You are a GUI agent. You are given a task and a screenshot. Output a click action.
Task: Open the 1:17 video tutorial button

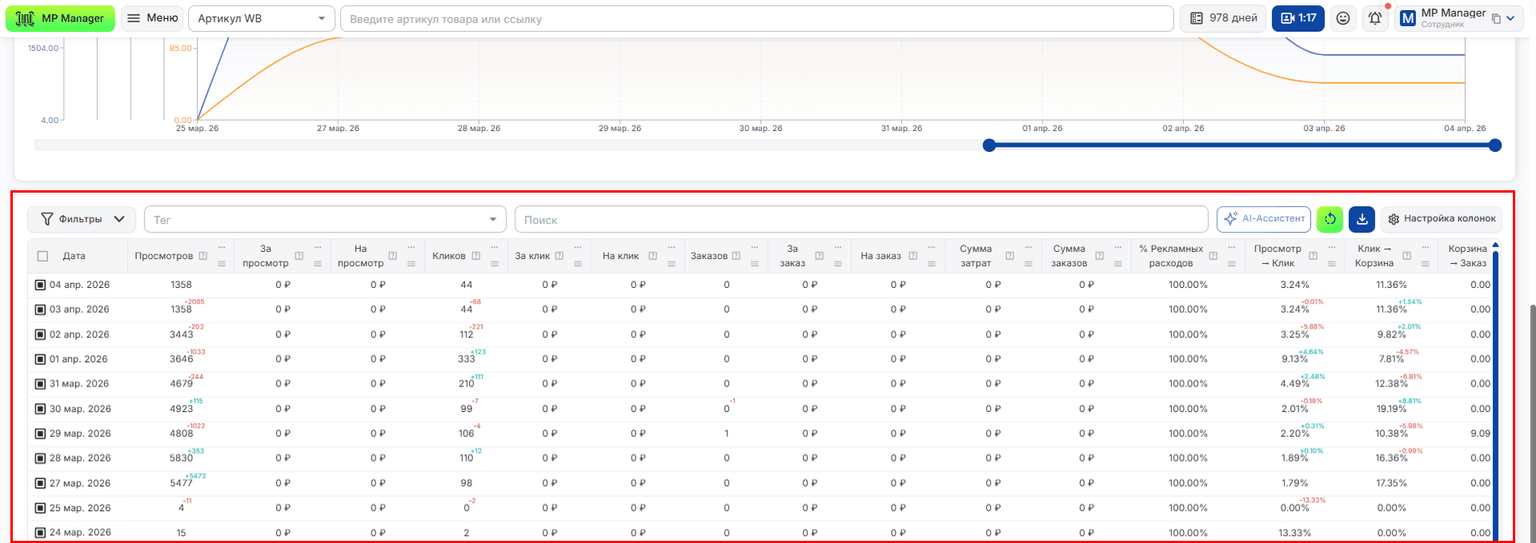[1298, 18]
